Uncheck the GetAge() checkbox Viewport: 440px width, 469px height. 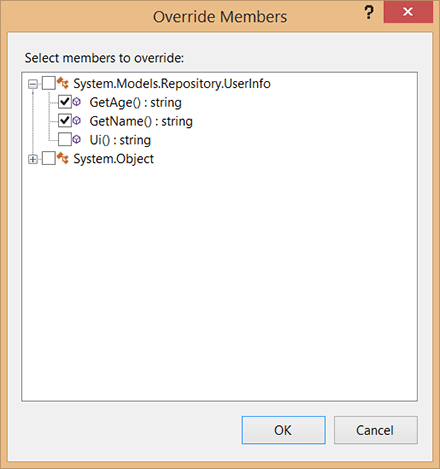point(65,102)
